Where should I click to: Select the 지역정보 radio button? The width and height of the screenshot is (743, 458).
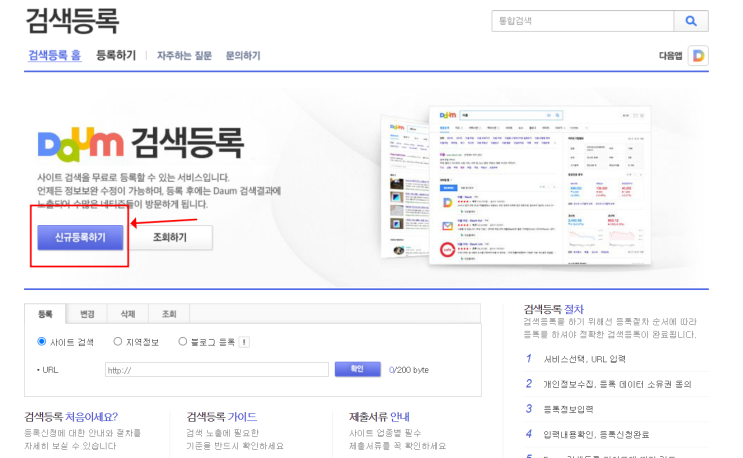pyautogui.click(x=118, y=341)
